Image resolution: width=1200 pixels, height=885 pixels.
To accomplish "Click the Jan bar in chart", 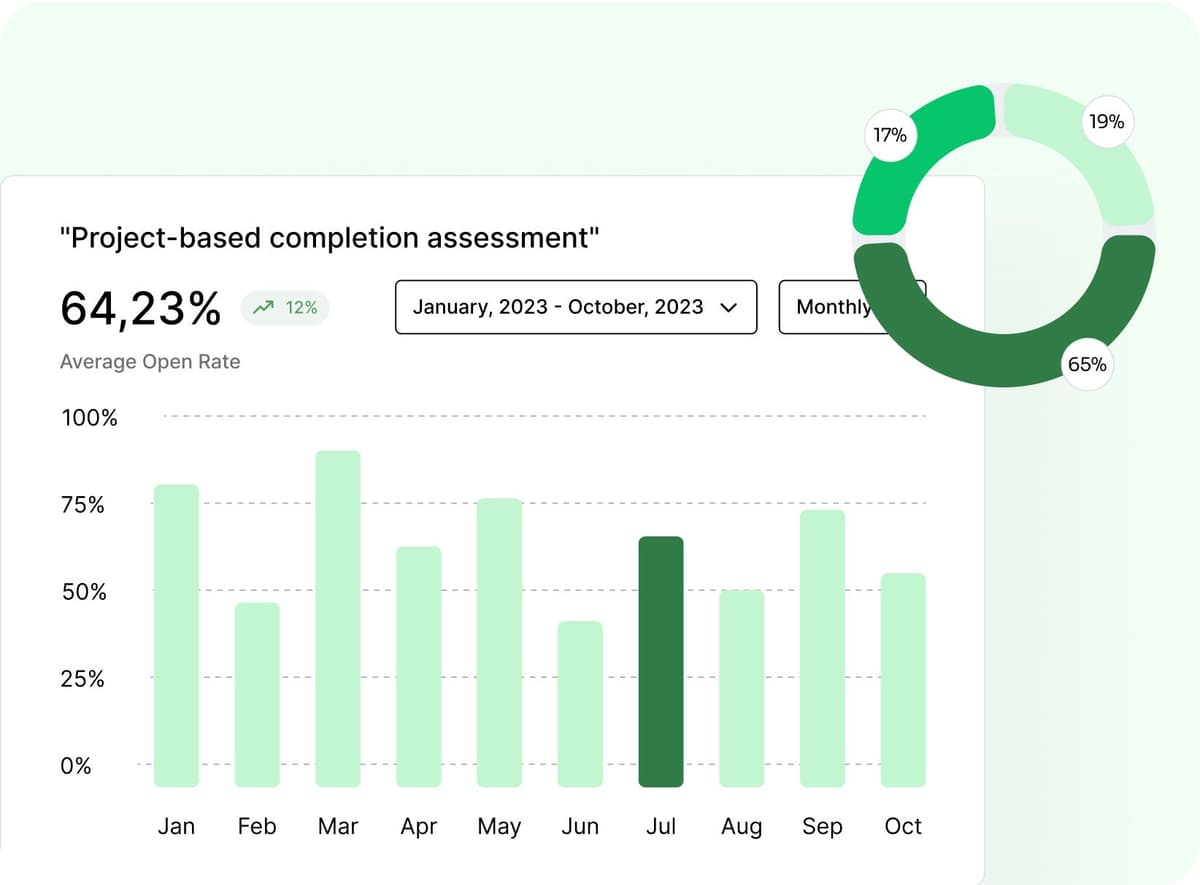I will pyautogui.click(x=176, y=635).
